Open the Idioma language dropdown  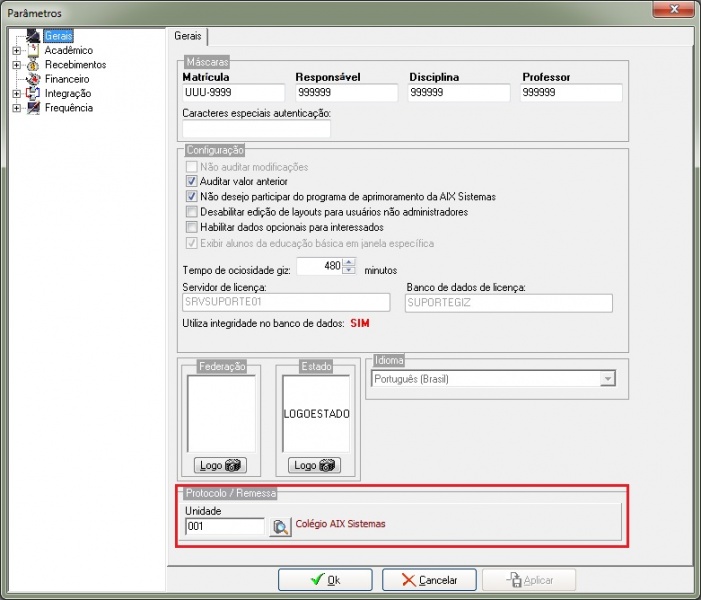point(608,379)
